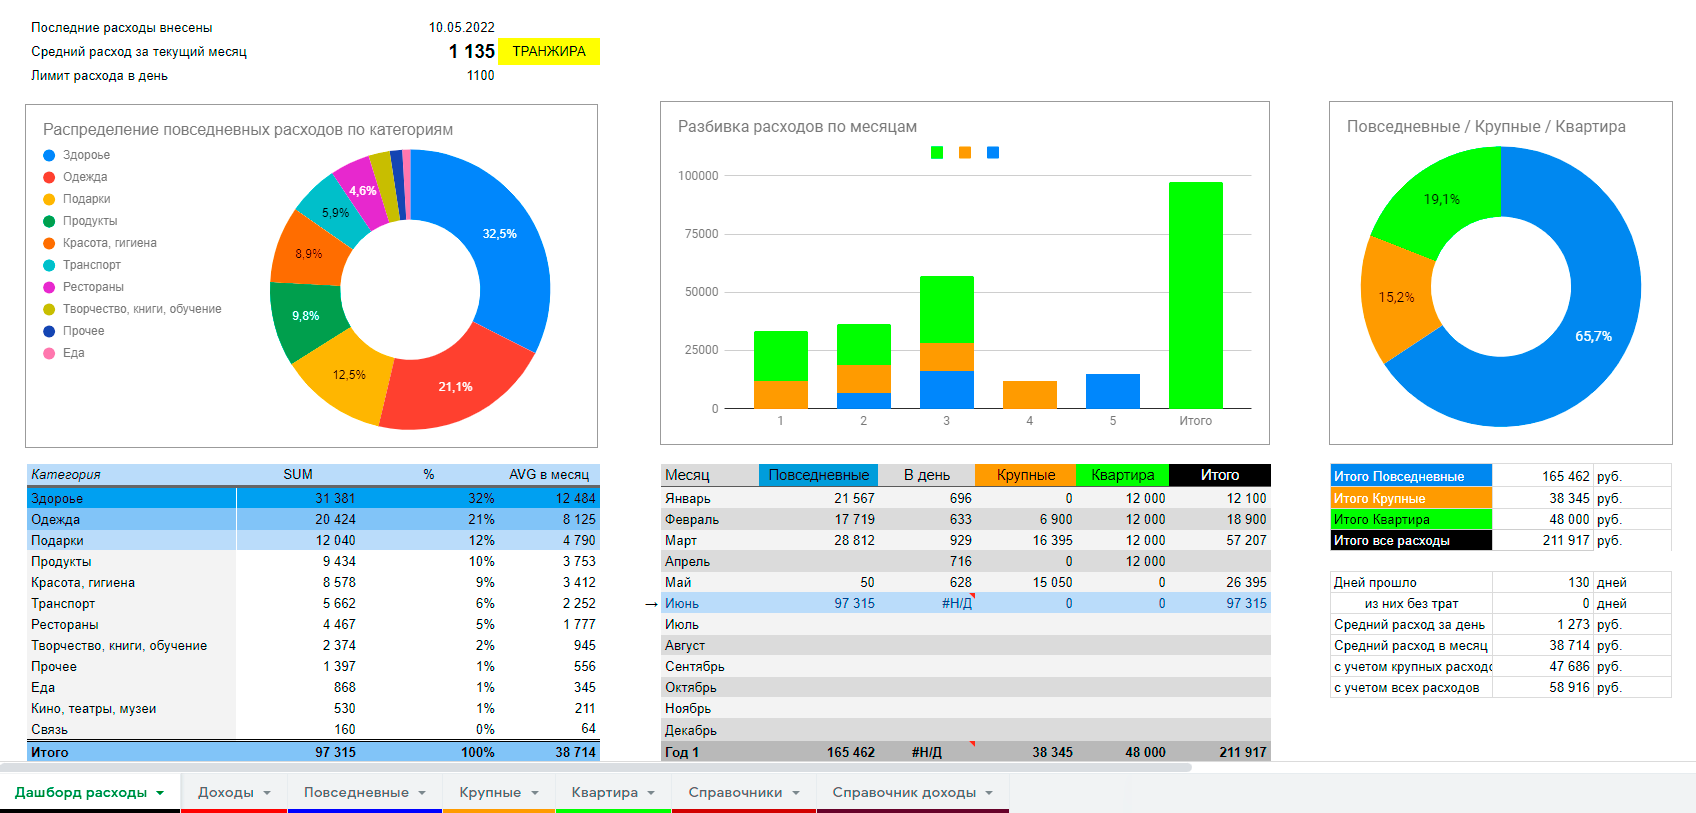Screen dimensions: 1696x813
Task: Open Доходы tab dropdown arrow
Action: coord(267,793)
